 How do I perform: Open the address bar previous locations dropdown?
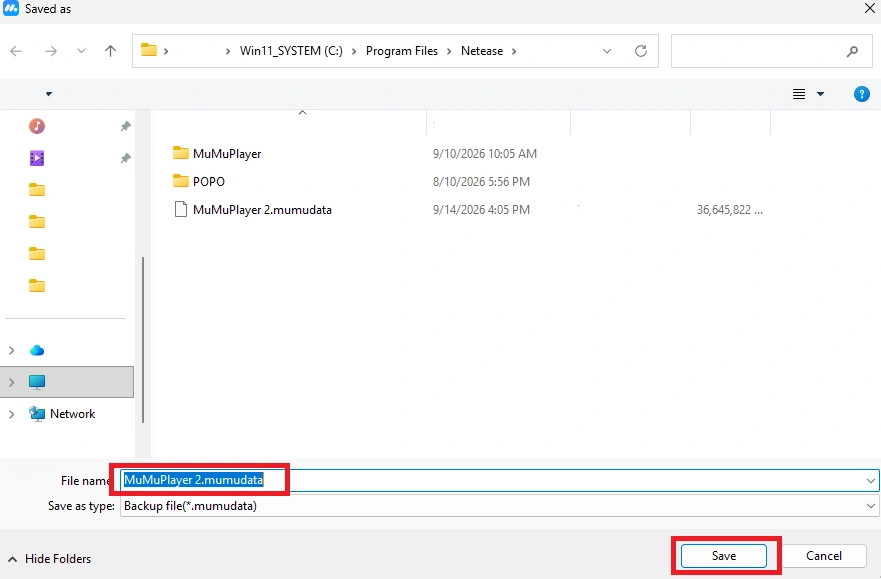click(607, 51)
